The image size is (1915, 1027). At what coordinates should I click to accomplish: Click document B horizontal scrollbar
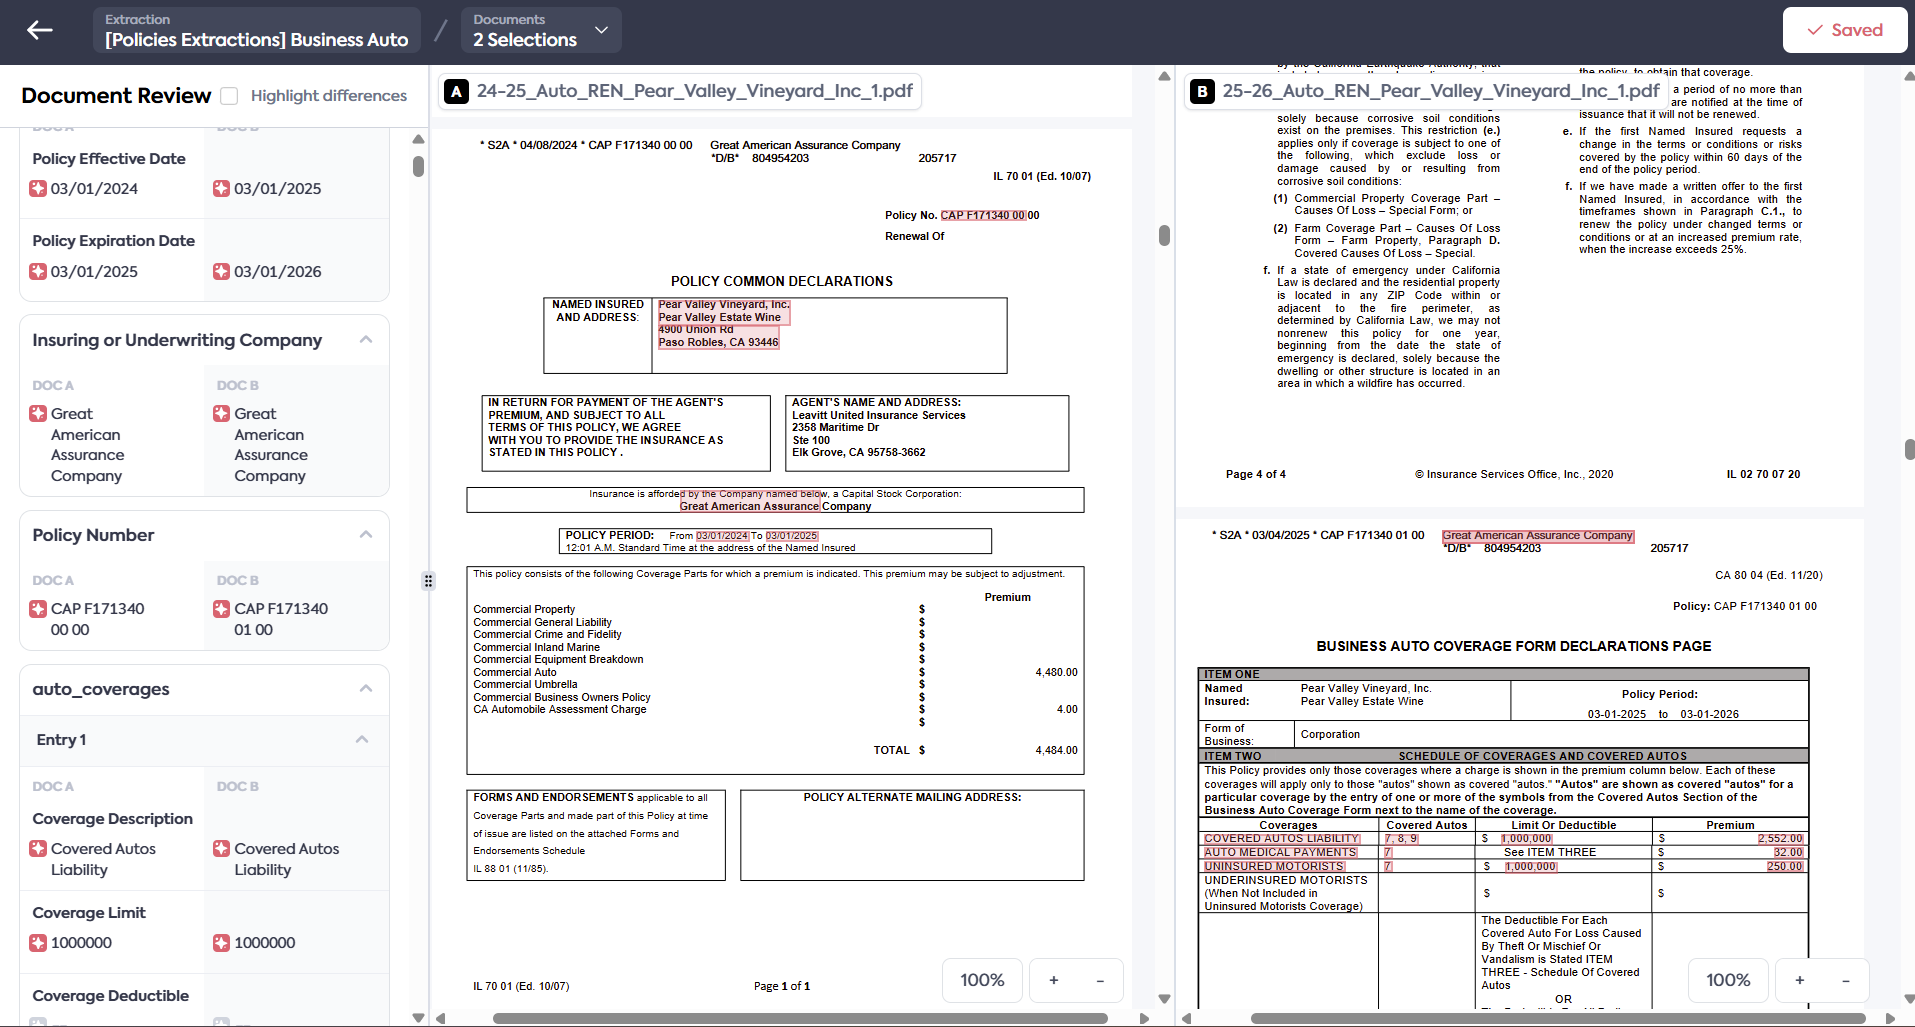(1558, 1019)
